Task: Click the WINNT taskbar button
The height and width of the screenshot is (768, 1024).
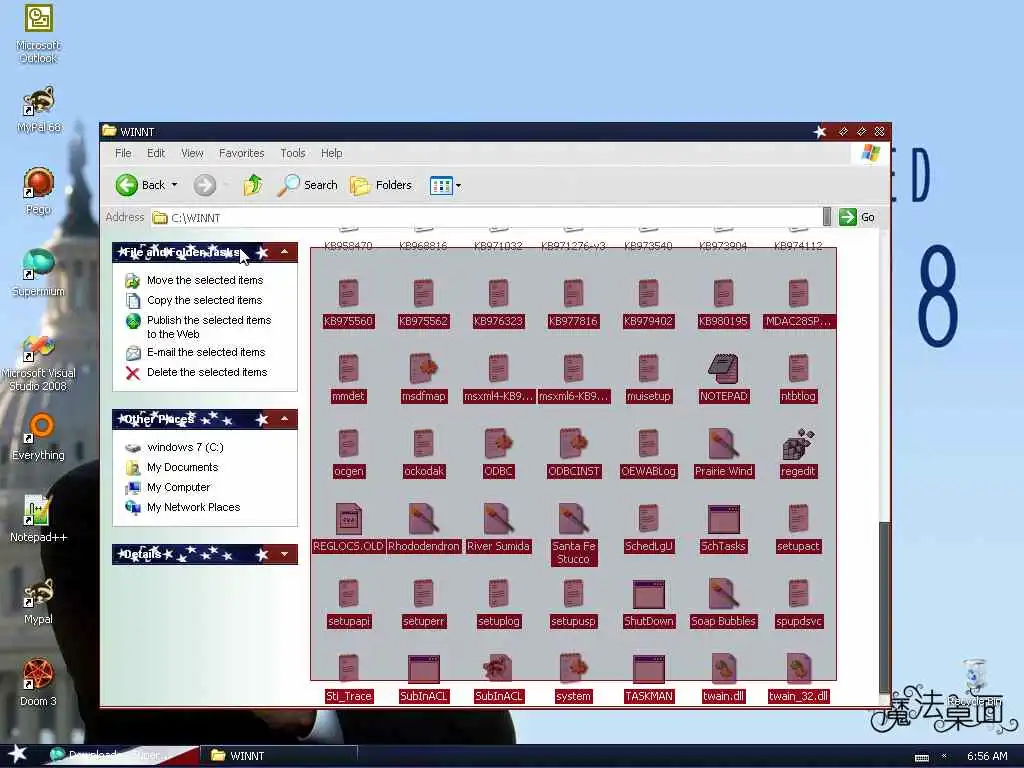Action: (x=279, y=756)
